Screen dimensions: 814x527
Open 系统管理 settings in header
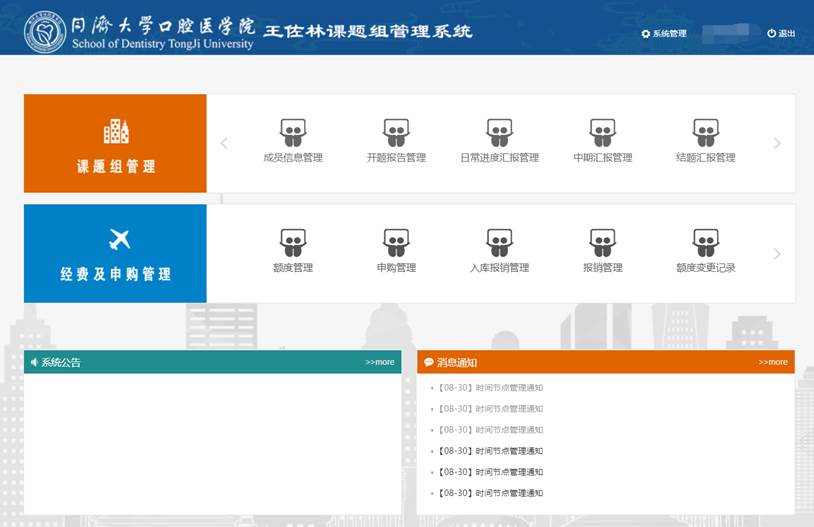[664, 34]
